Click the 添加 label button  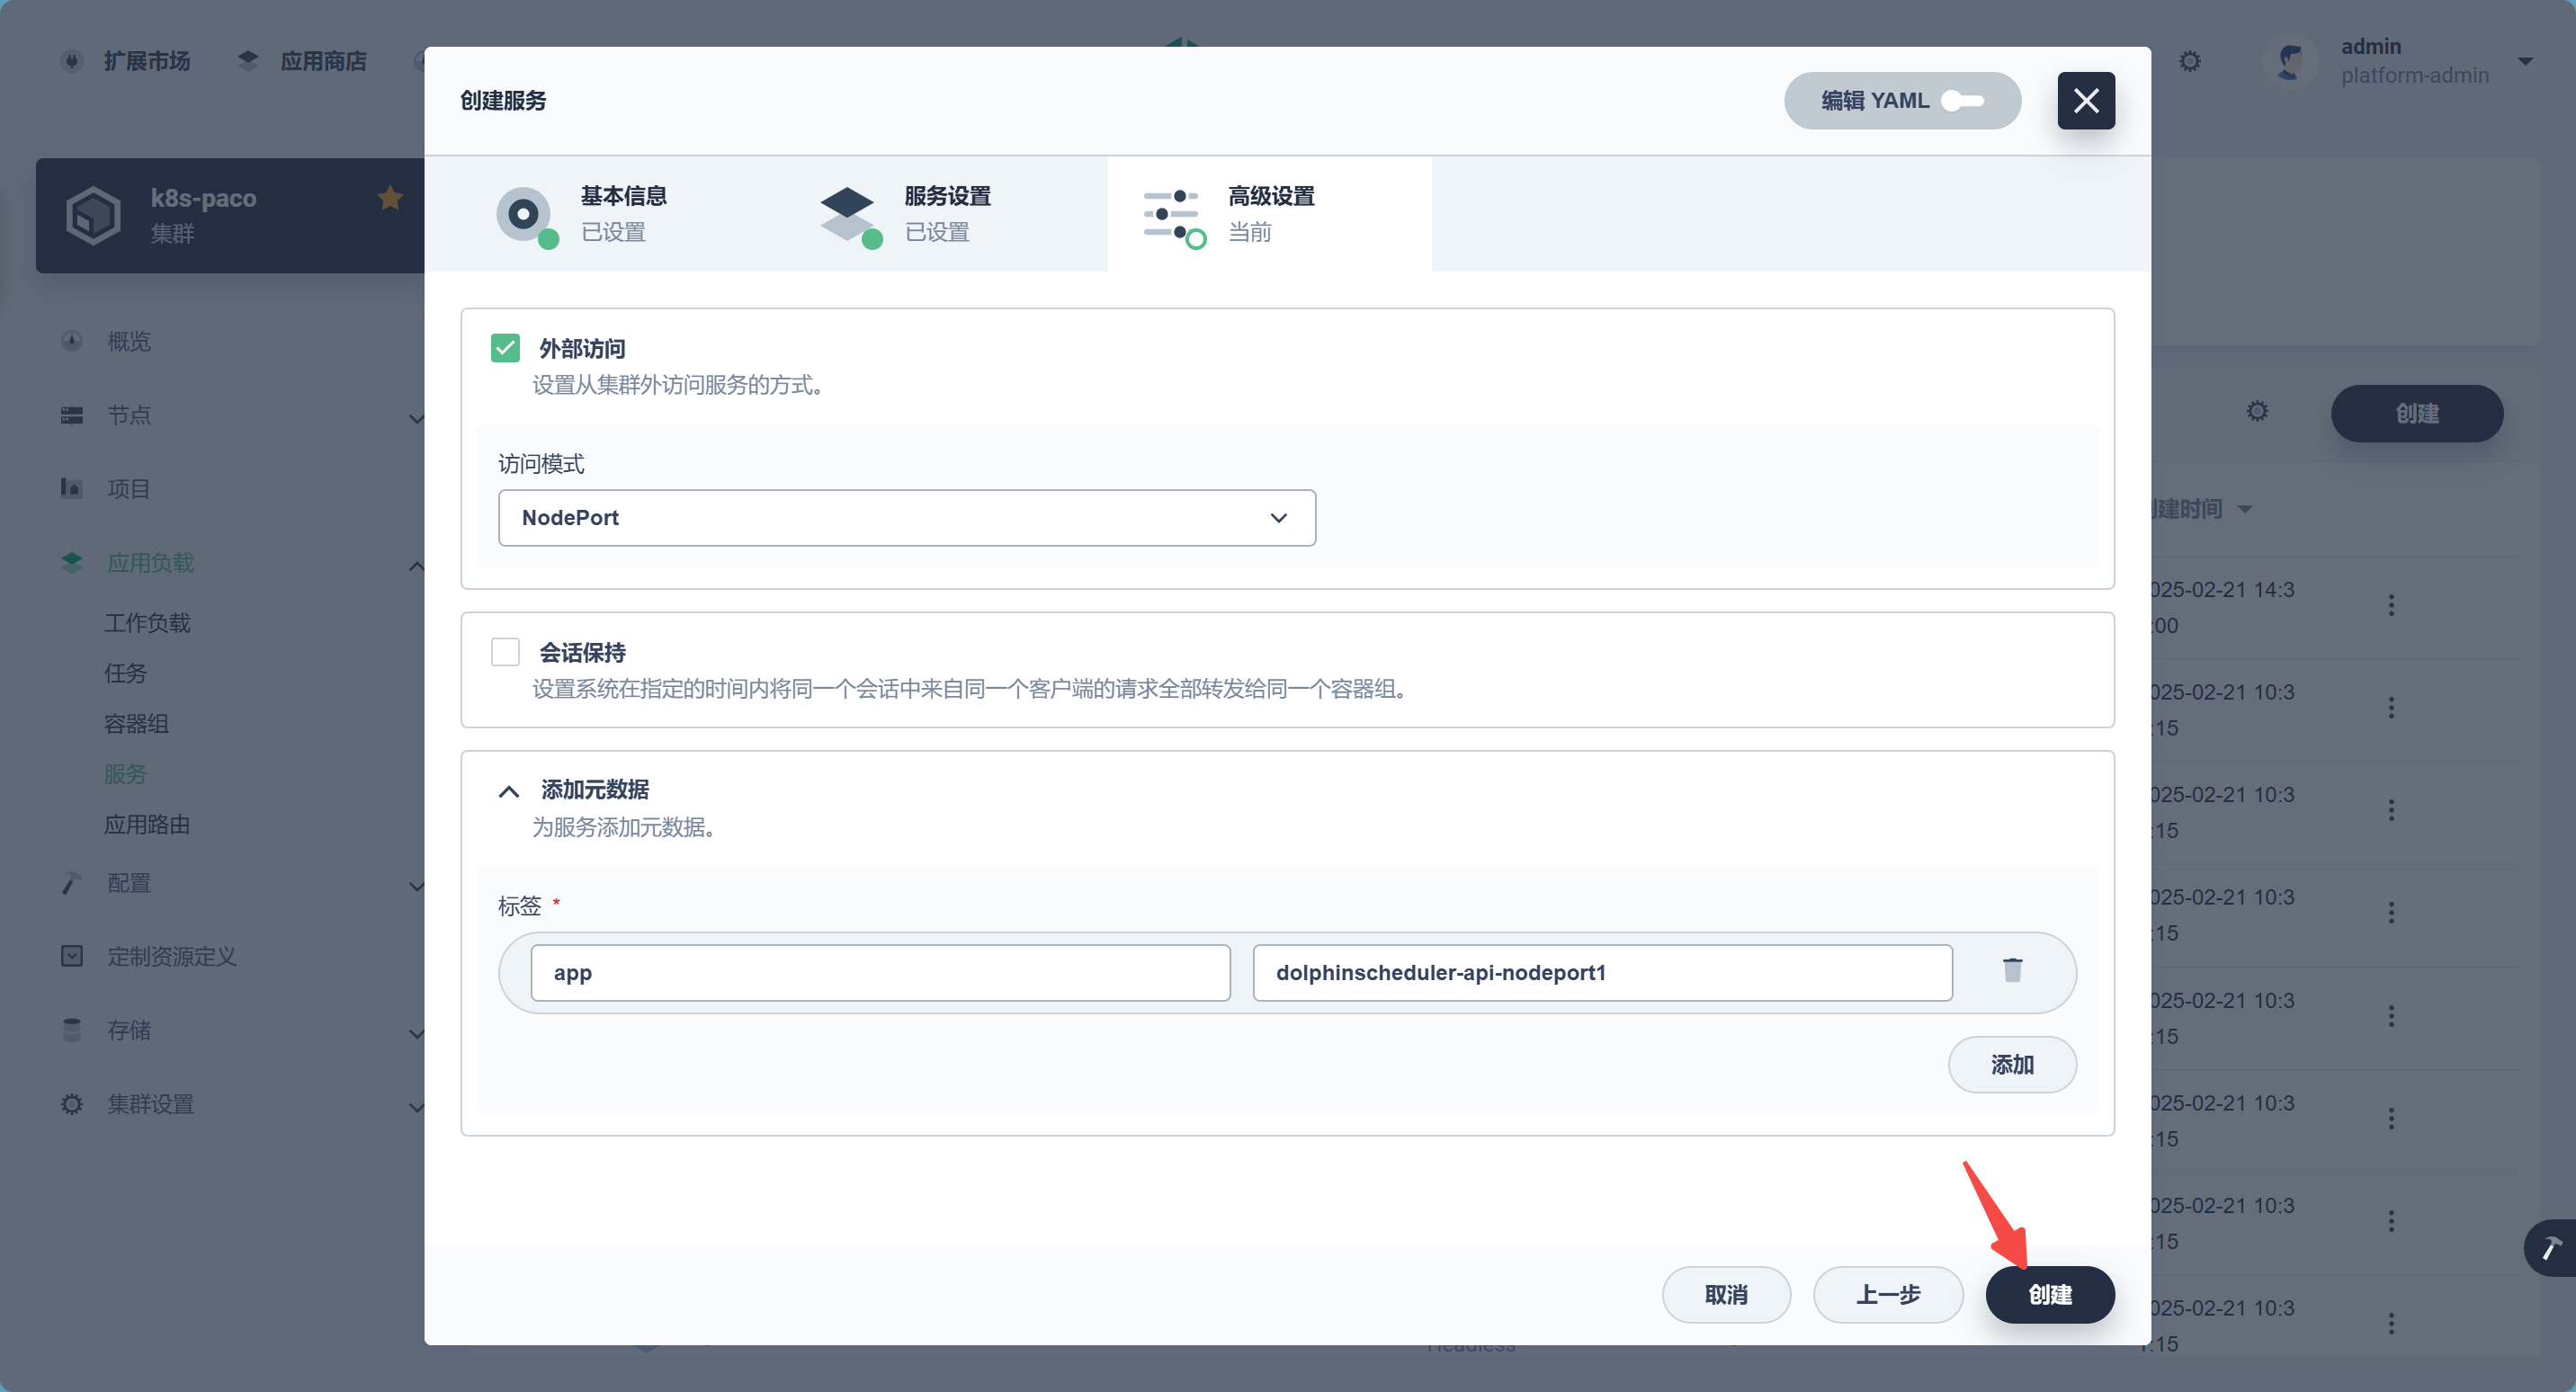[2011, 1064]
